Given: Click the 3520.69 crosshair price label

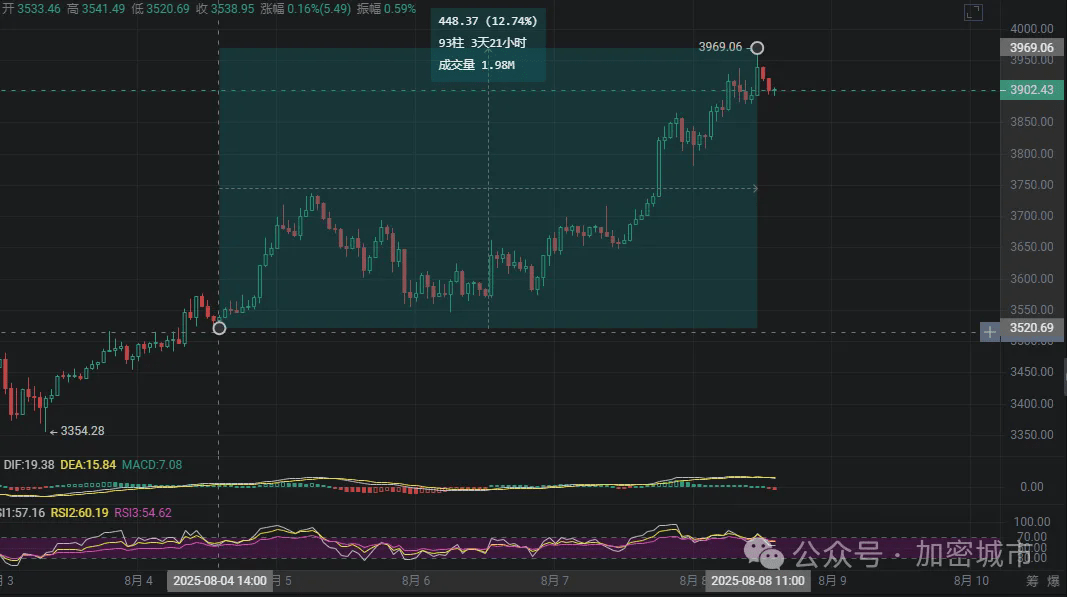Looking at the screenshot, I should (1032, 328).
